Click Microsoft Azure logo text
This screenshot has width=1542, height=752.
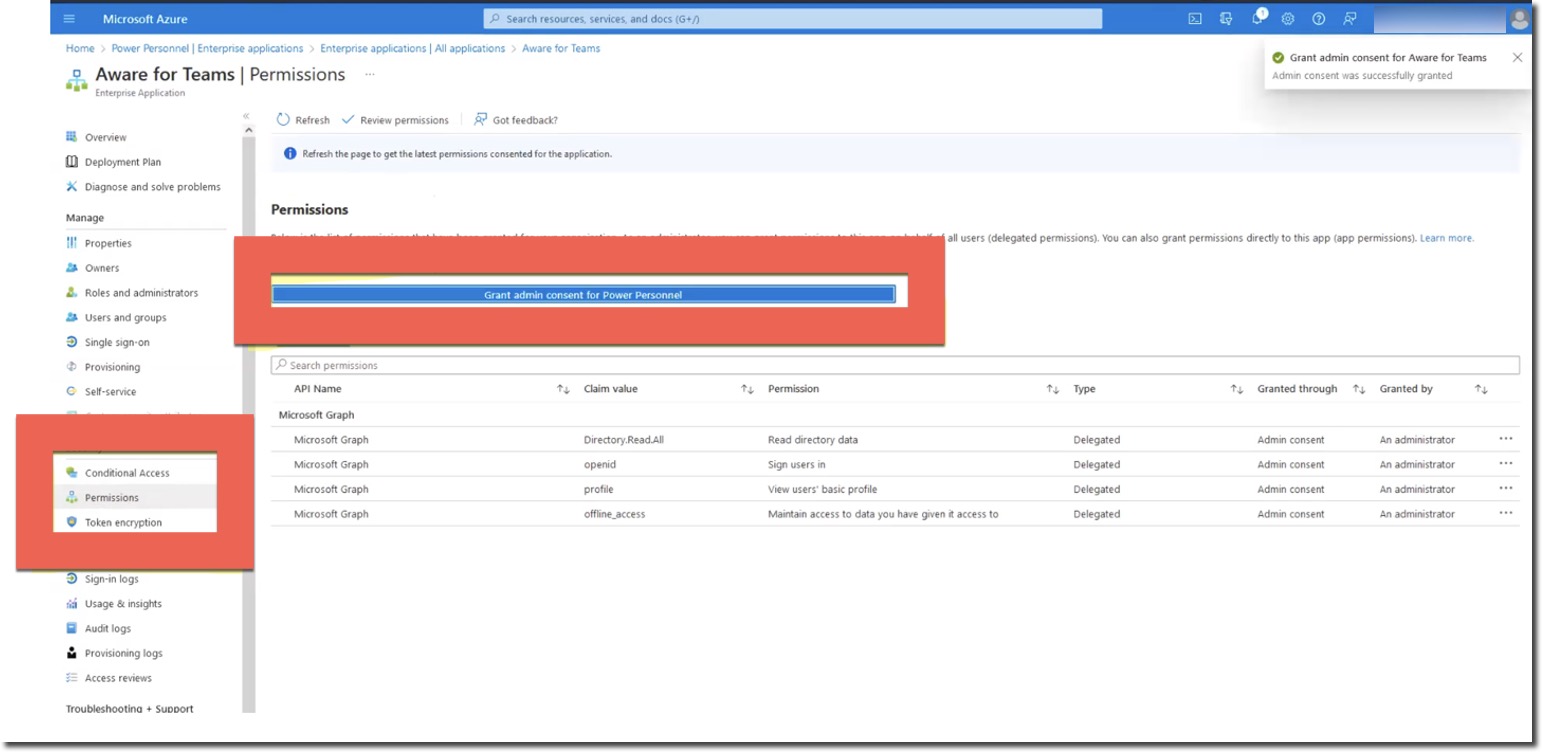click(145, 19)
